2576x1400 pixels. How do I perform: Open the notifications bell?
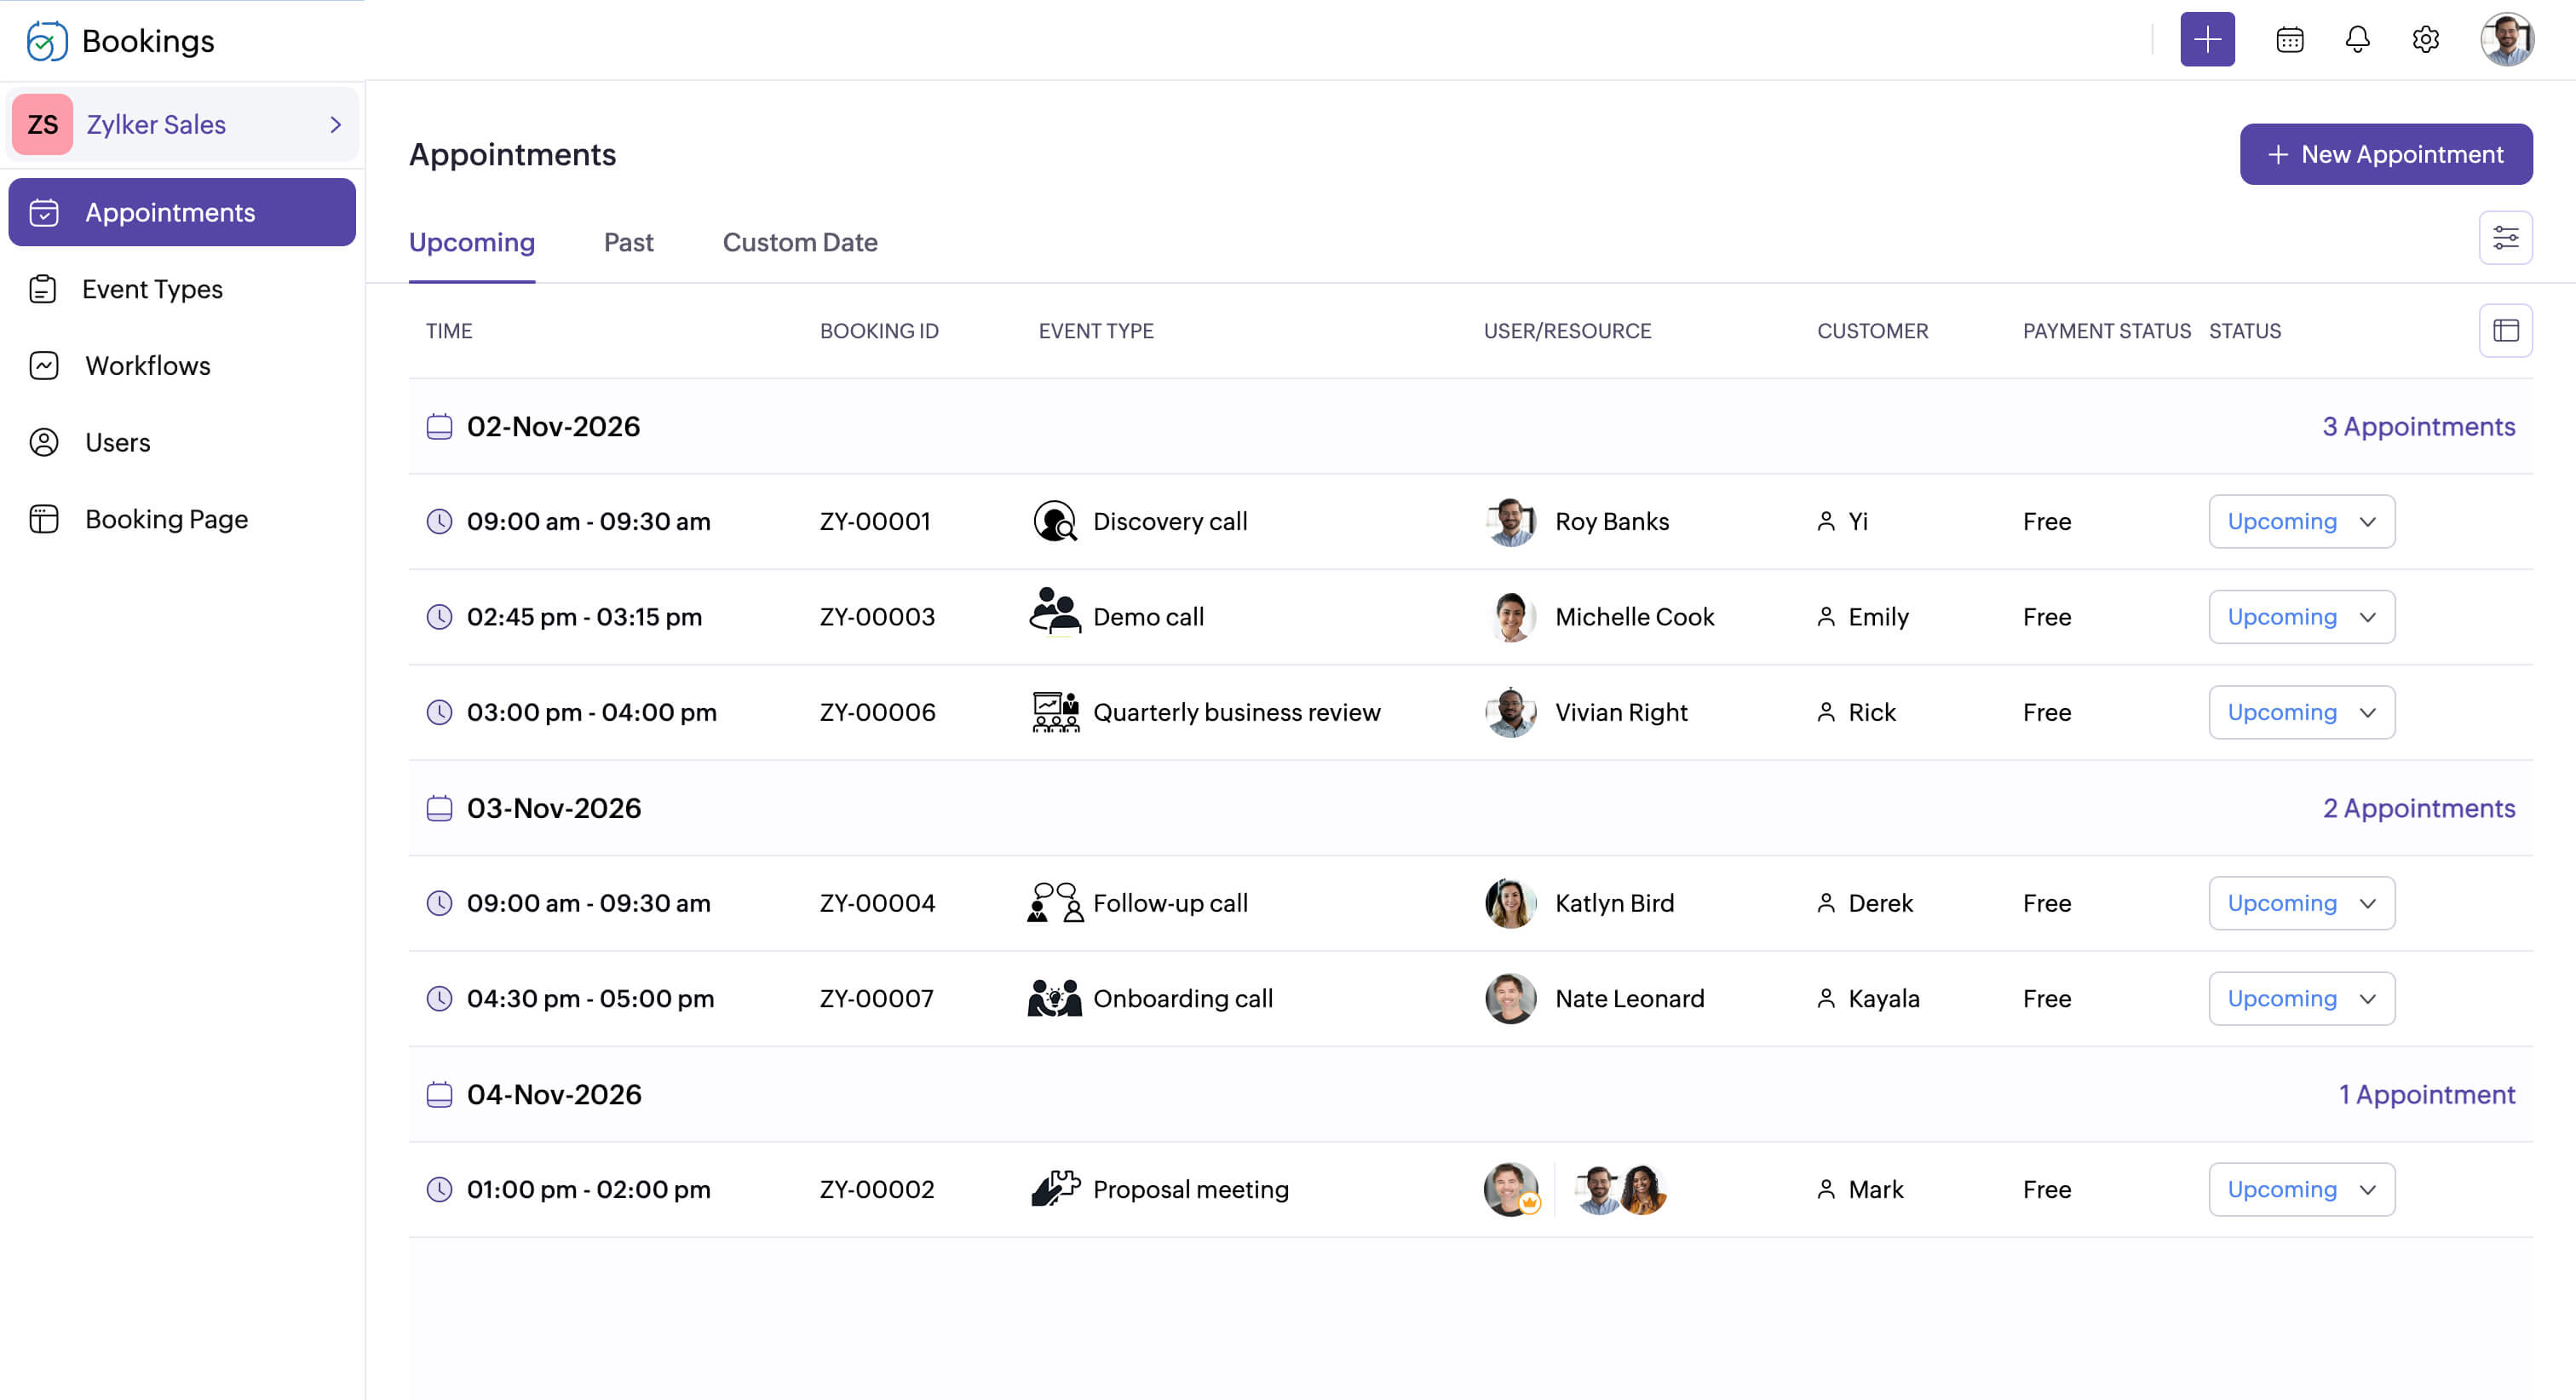tap(2357, 39)
